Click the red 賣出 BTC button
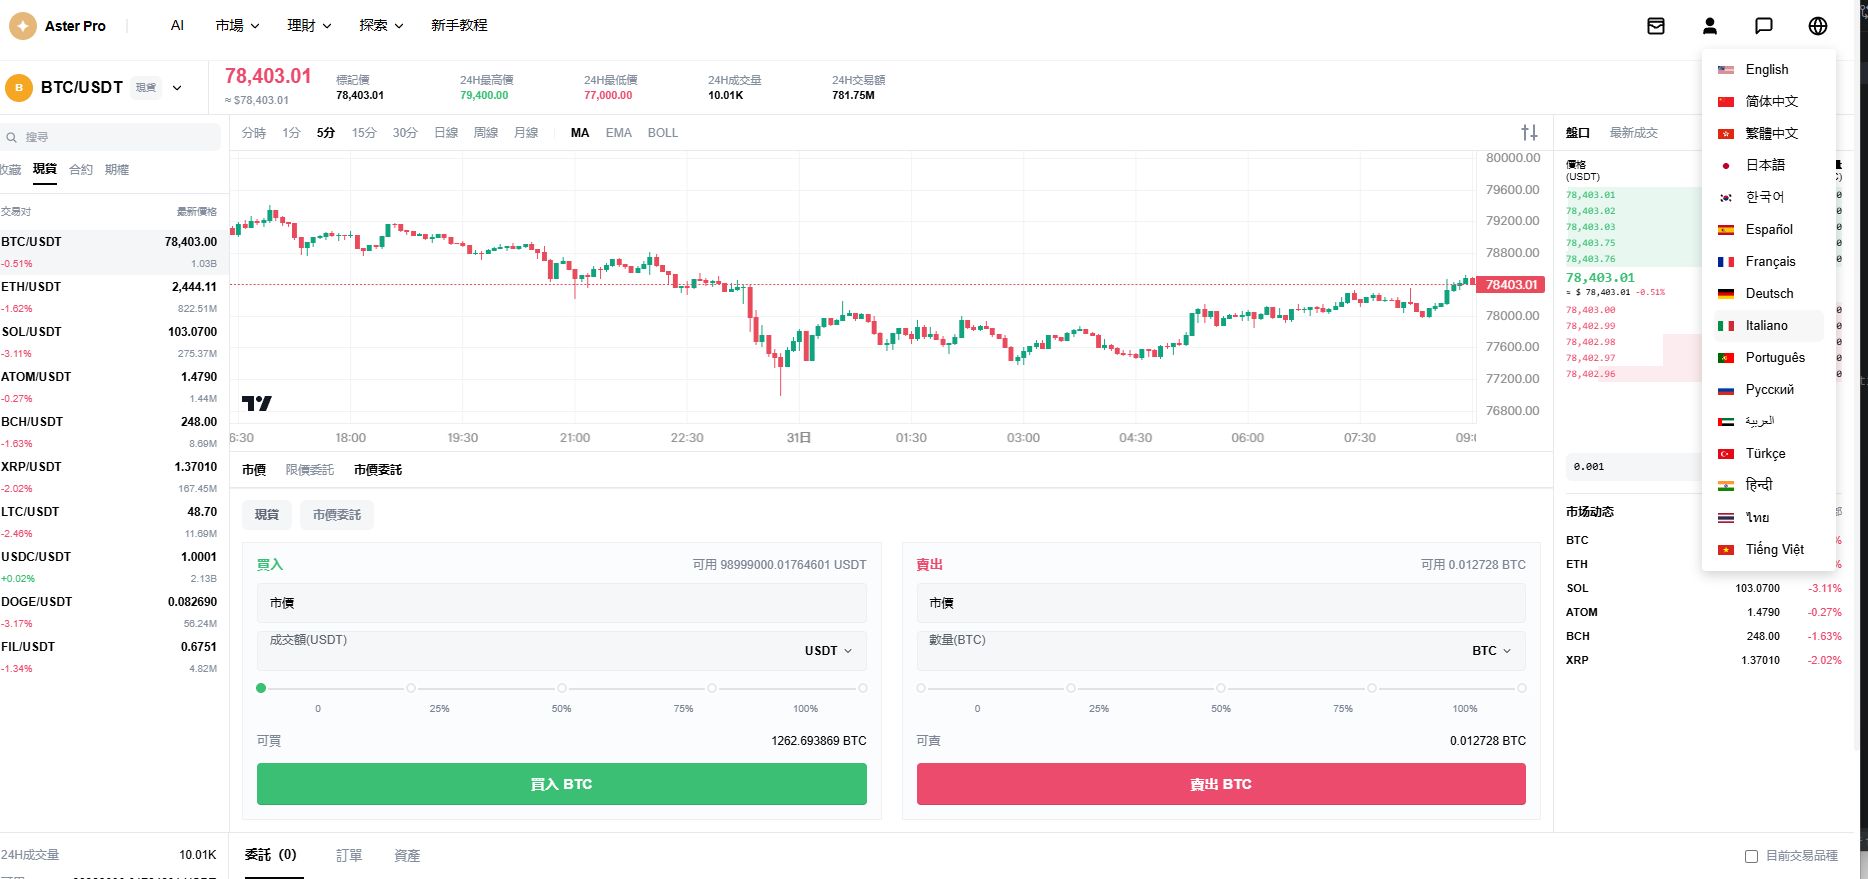 pyautogui.click(x=1221, y=784)
